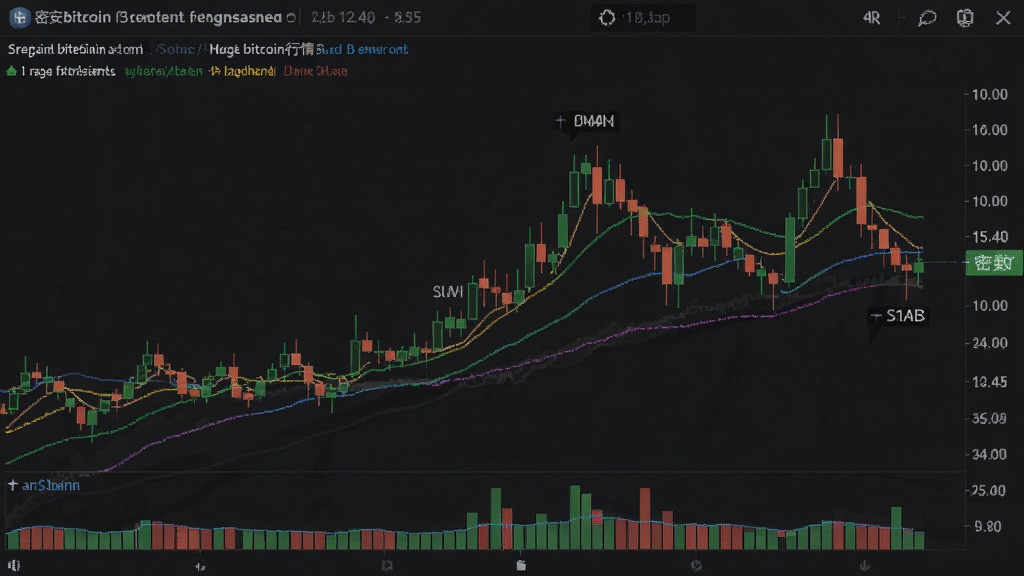Click the "anS1oinn" volume panel label
The width and height of the screenshot is (1024, 576).
pyautogui.click(x=51, y=485)
